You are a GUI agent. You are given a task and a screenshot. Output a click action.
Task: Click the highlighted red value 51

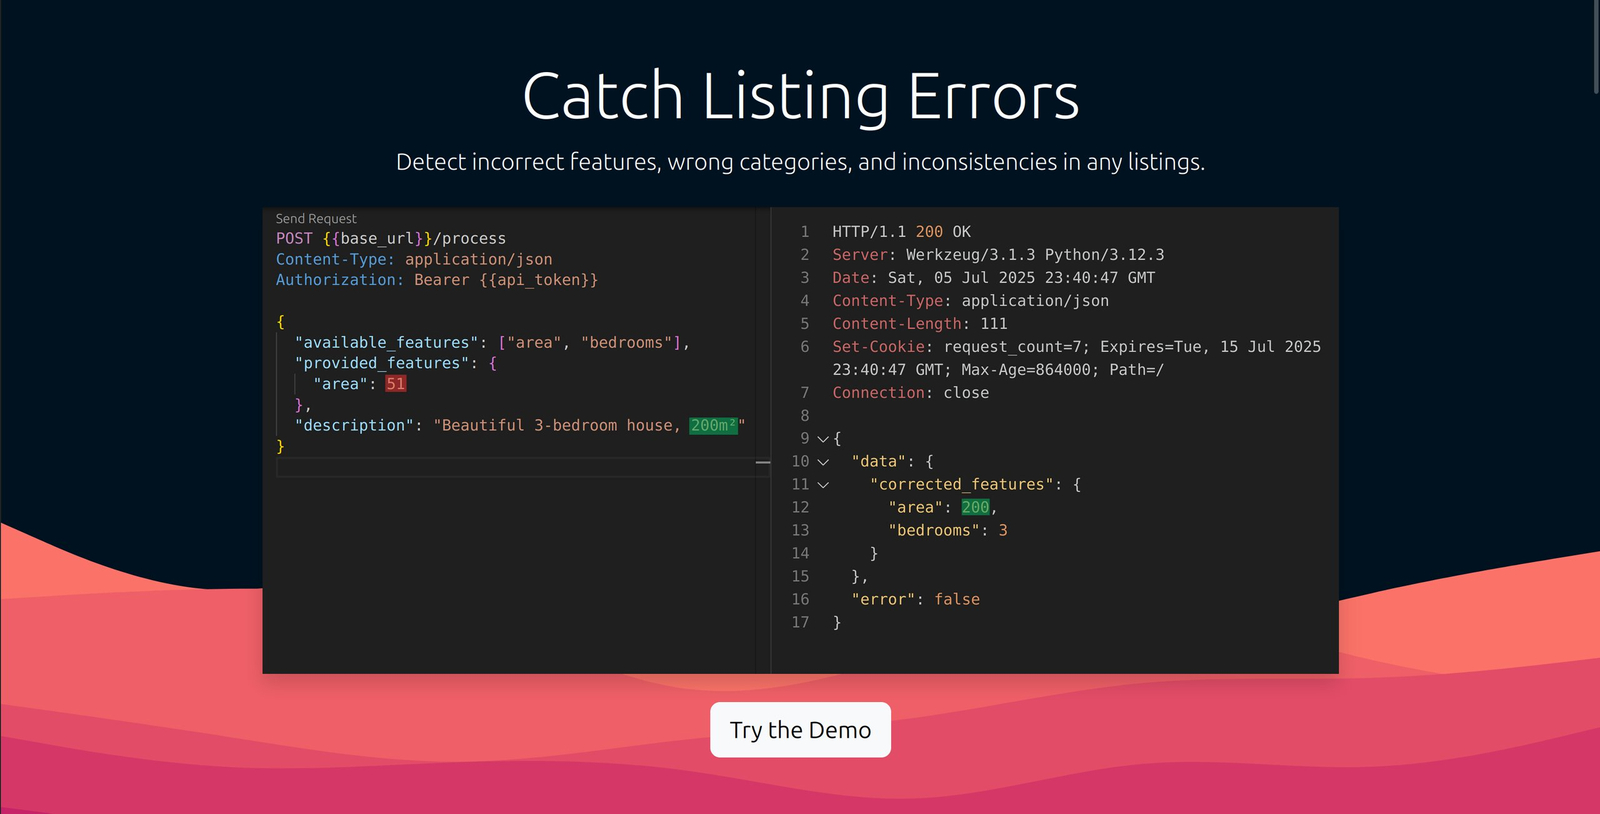coord(396,385)
